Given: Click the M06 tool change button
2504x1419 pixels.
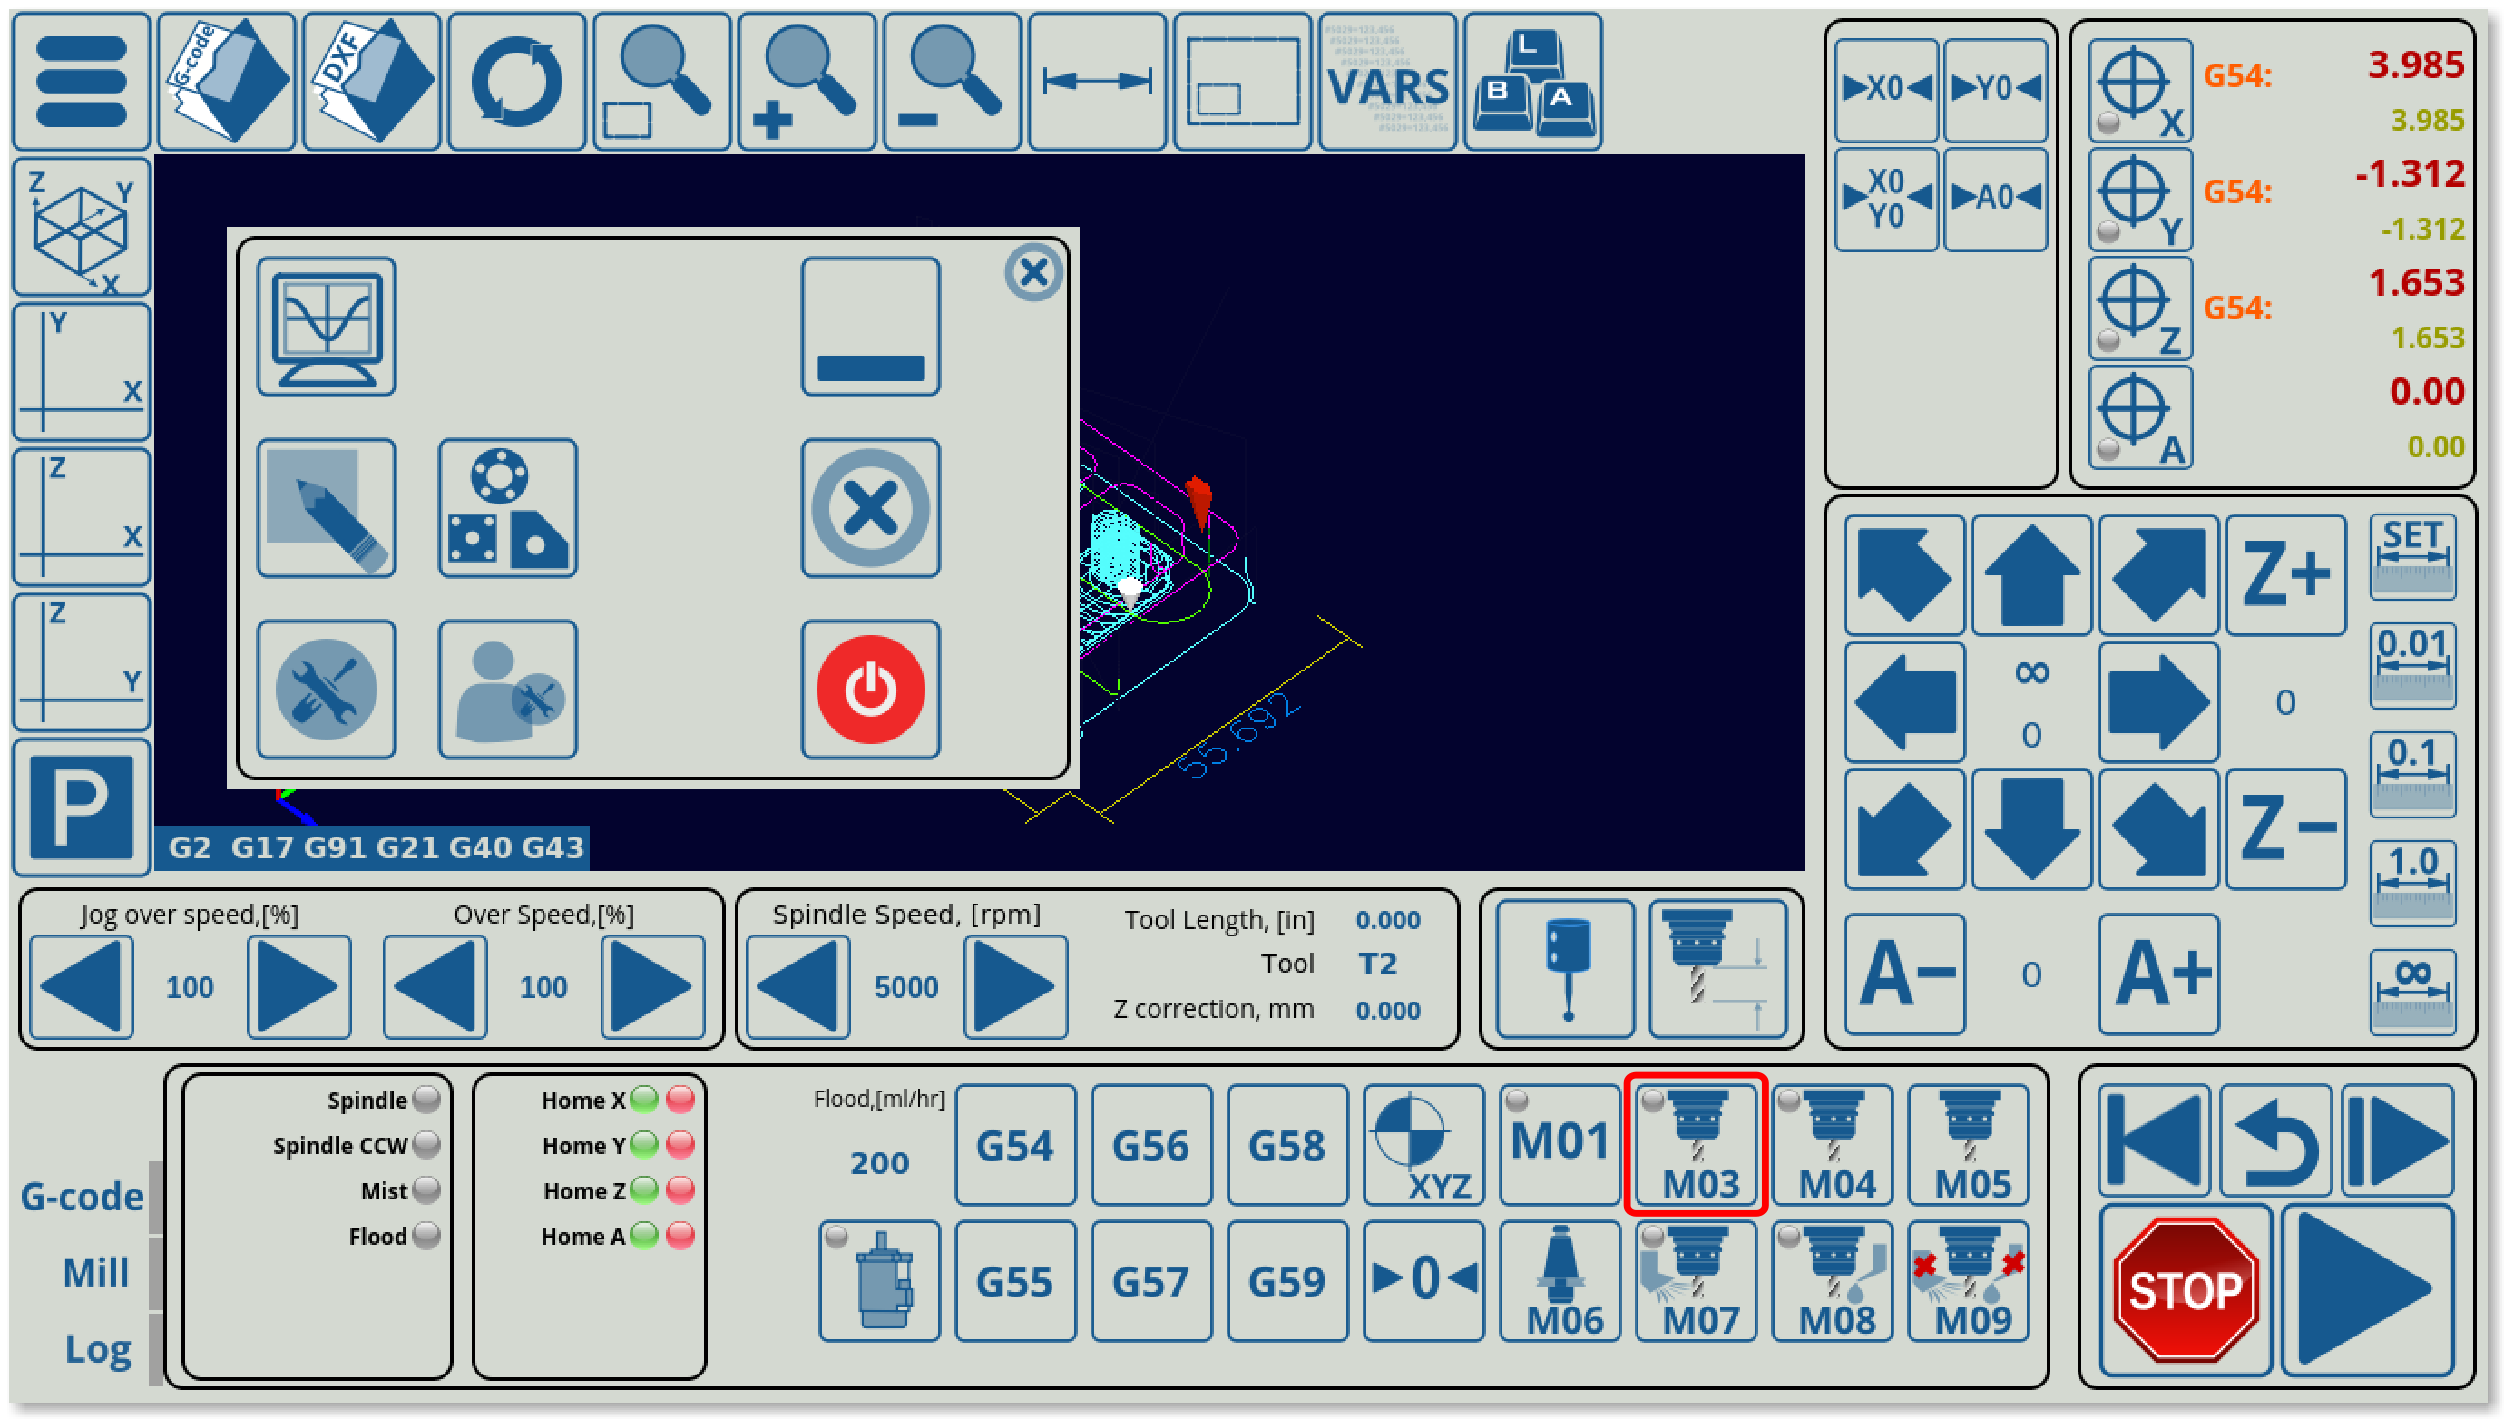Looking at the screenshot, I should pos(1560,1281).
